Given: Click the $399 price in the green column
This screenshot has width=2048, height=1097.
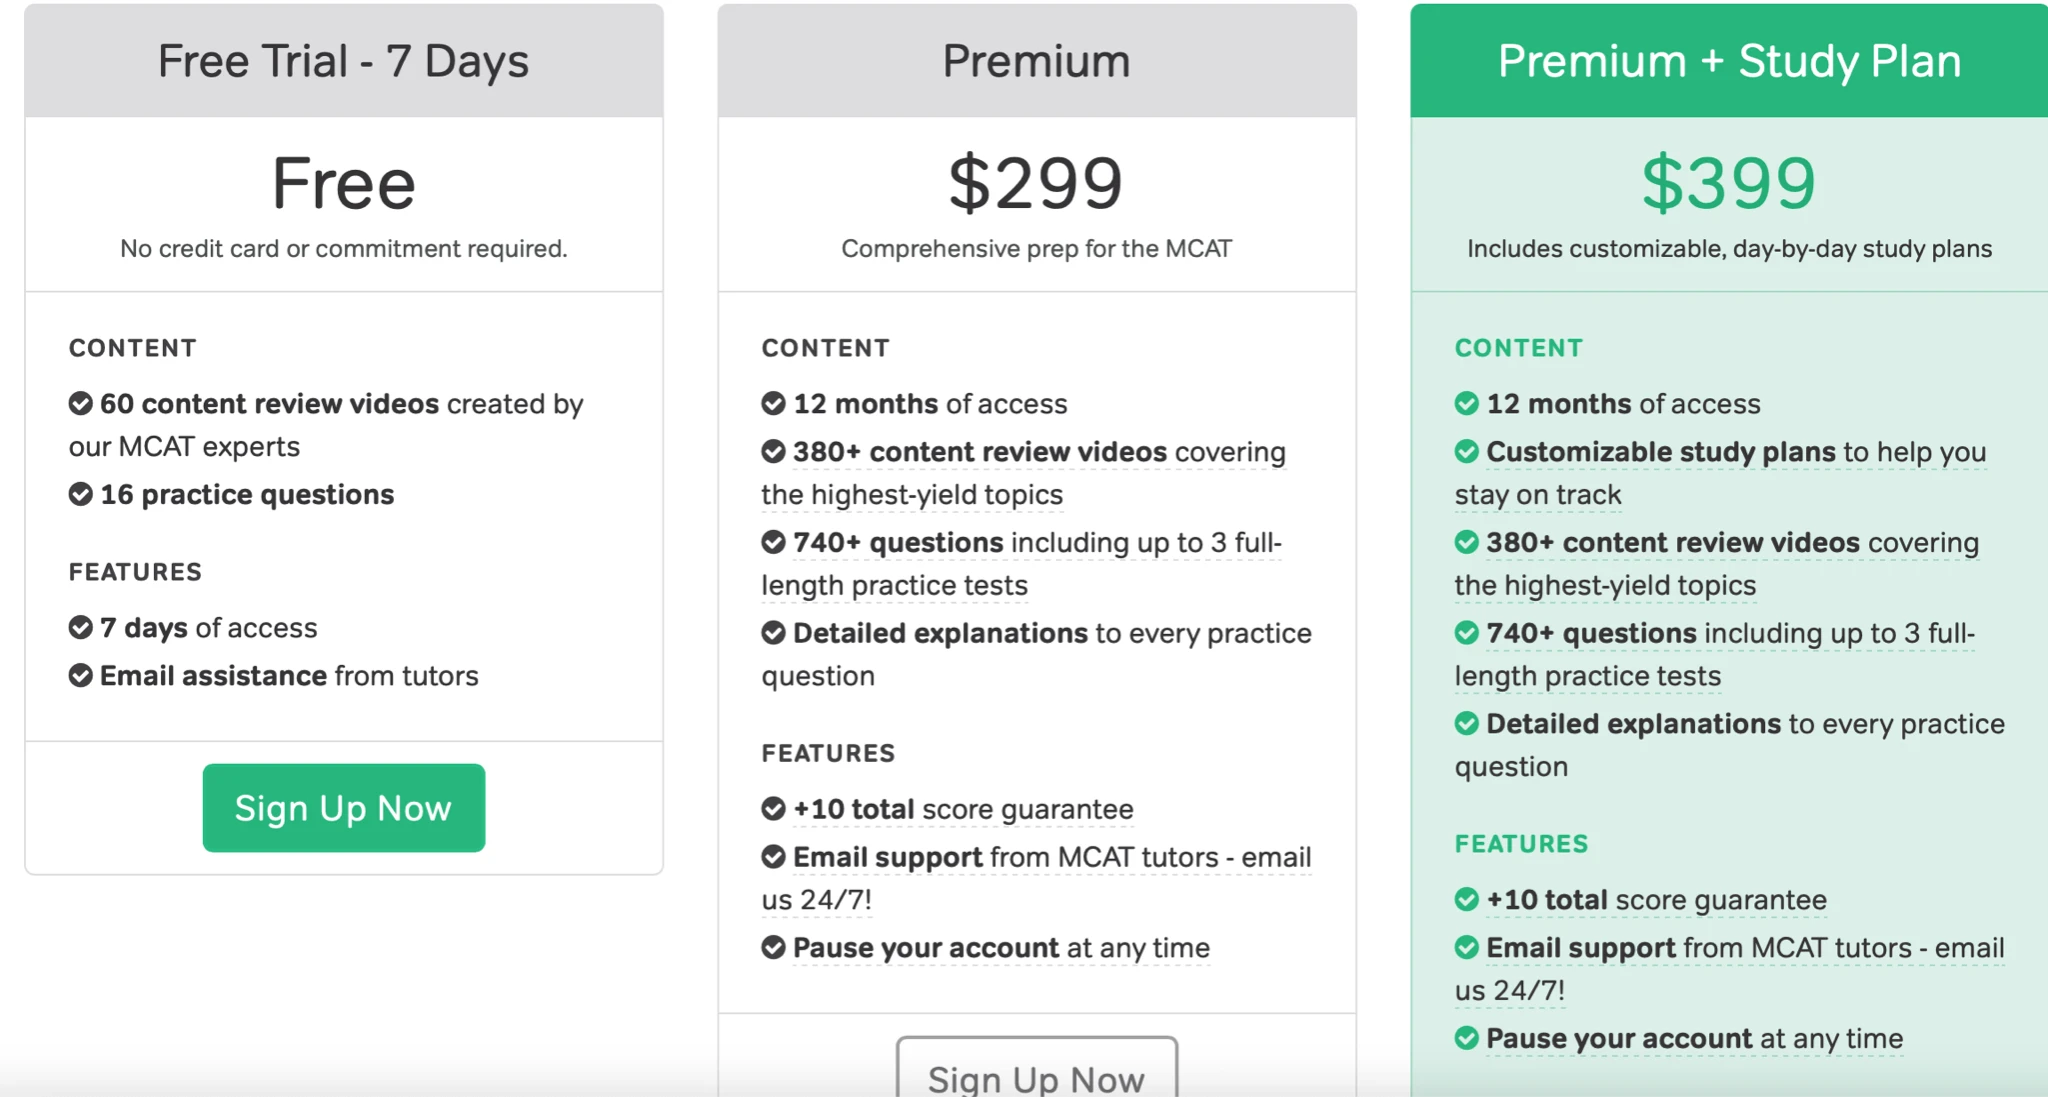Looking at the screenshot, I should [1729, 184].
